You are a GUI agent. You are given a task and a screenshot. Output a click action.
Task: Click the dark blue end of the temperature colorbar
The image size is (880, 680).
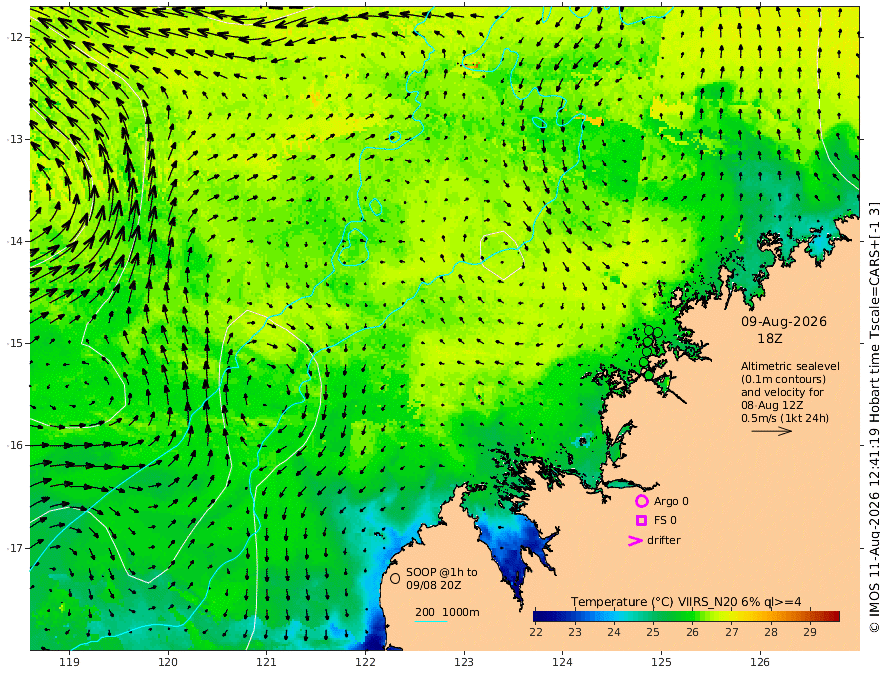tap(540, 617)
